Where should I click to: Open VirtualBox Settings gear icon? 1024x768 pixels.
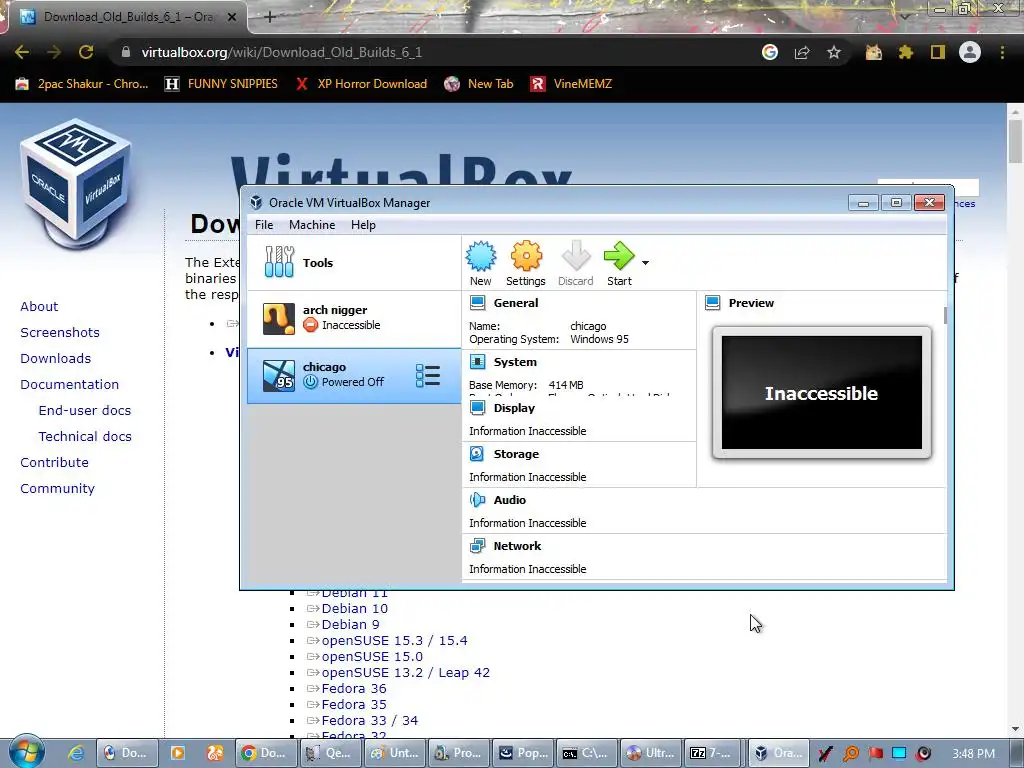[x=526, y=256]
